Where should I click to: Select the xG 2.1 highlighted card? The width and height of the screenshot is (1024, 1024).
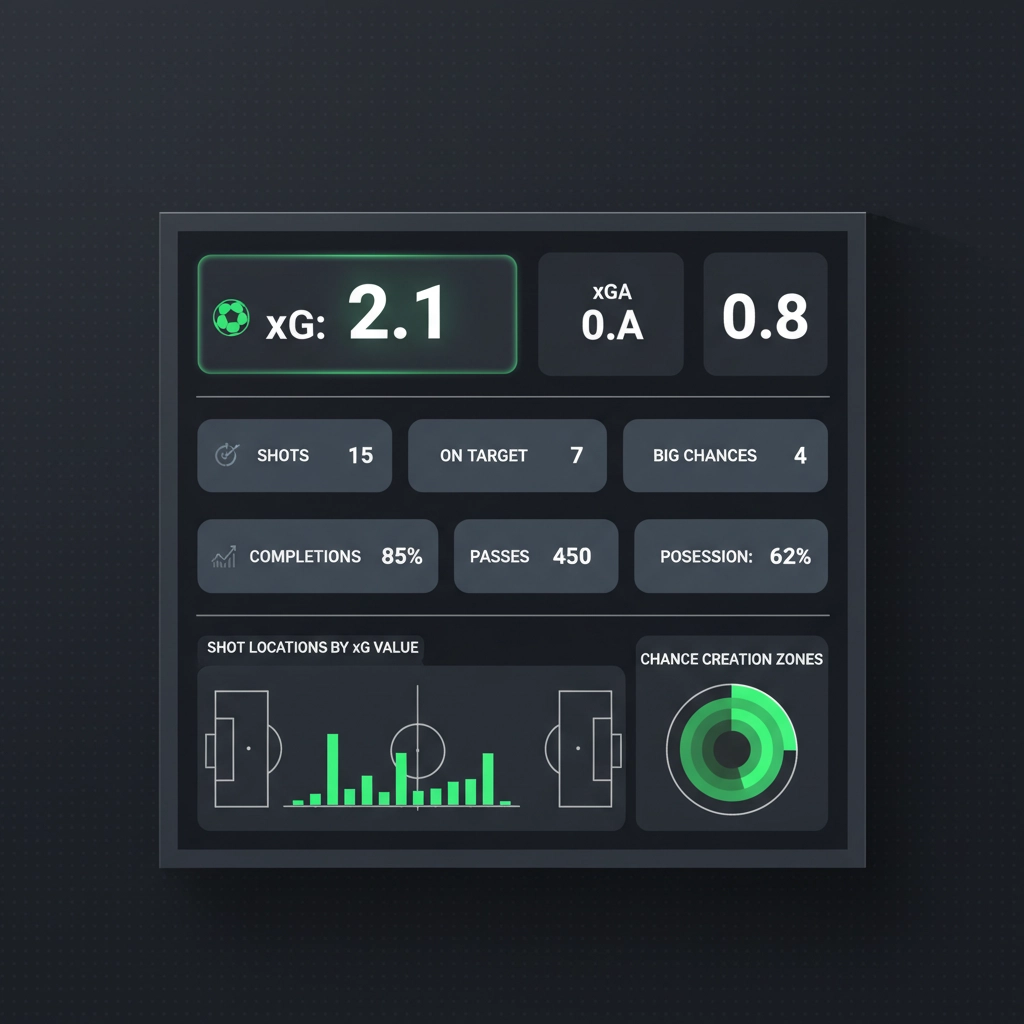click(357, 314)
